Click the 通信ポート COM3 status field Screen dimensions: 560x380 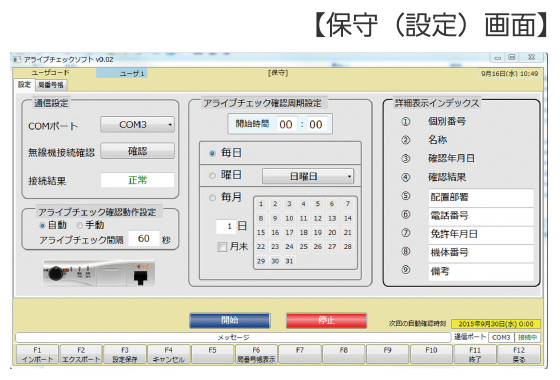pyautogui.click(x=501, y=338)
